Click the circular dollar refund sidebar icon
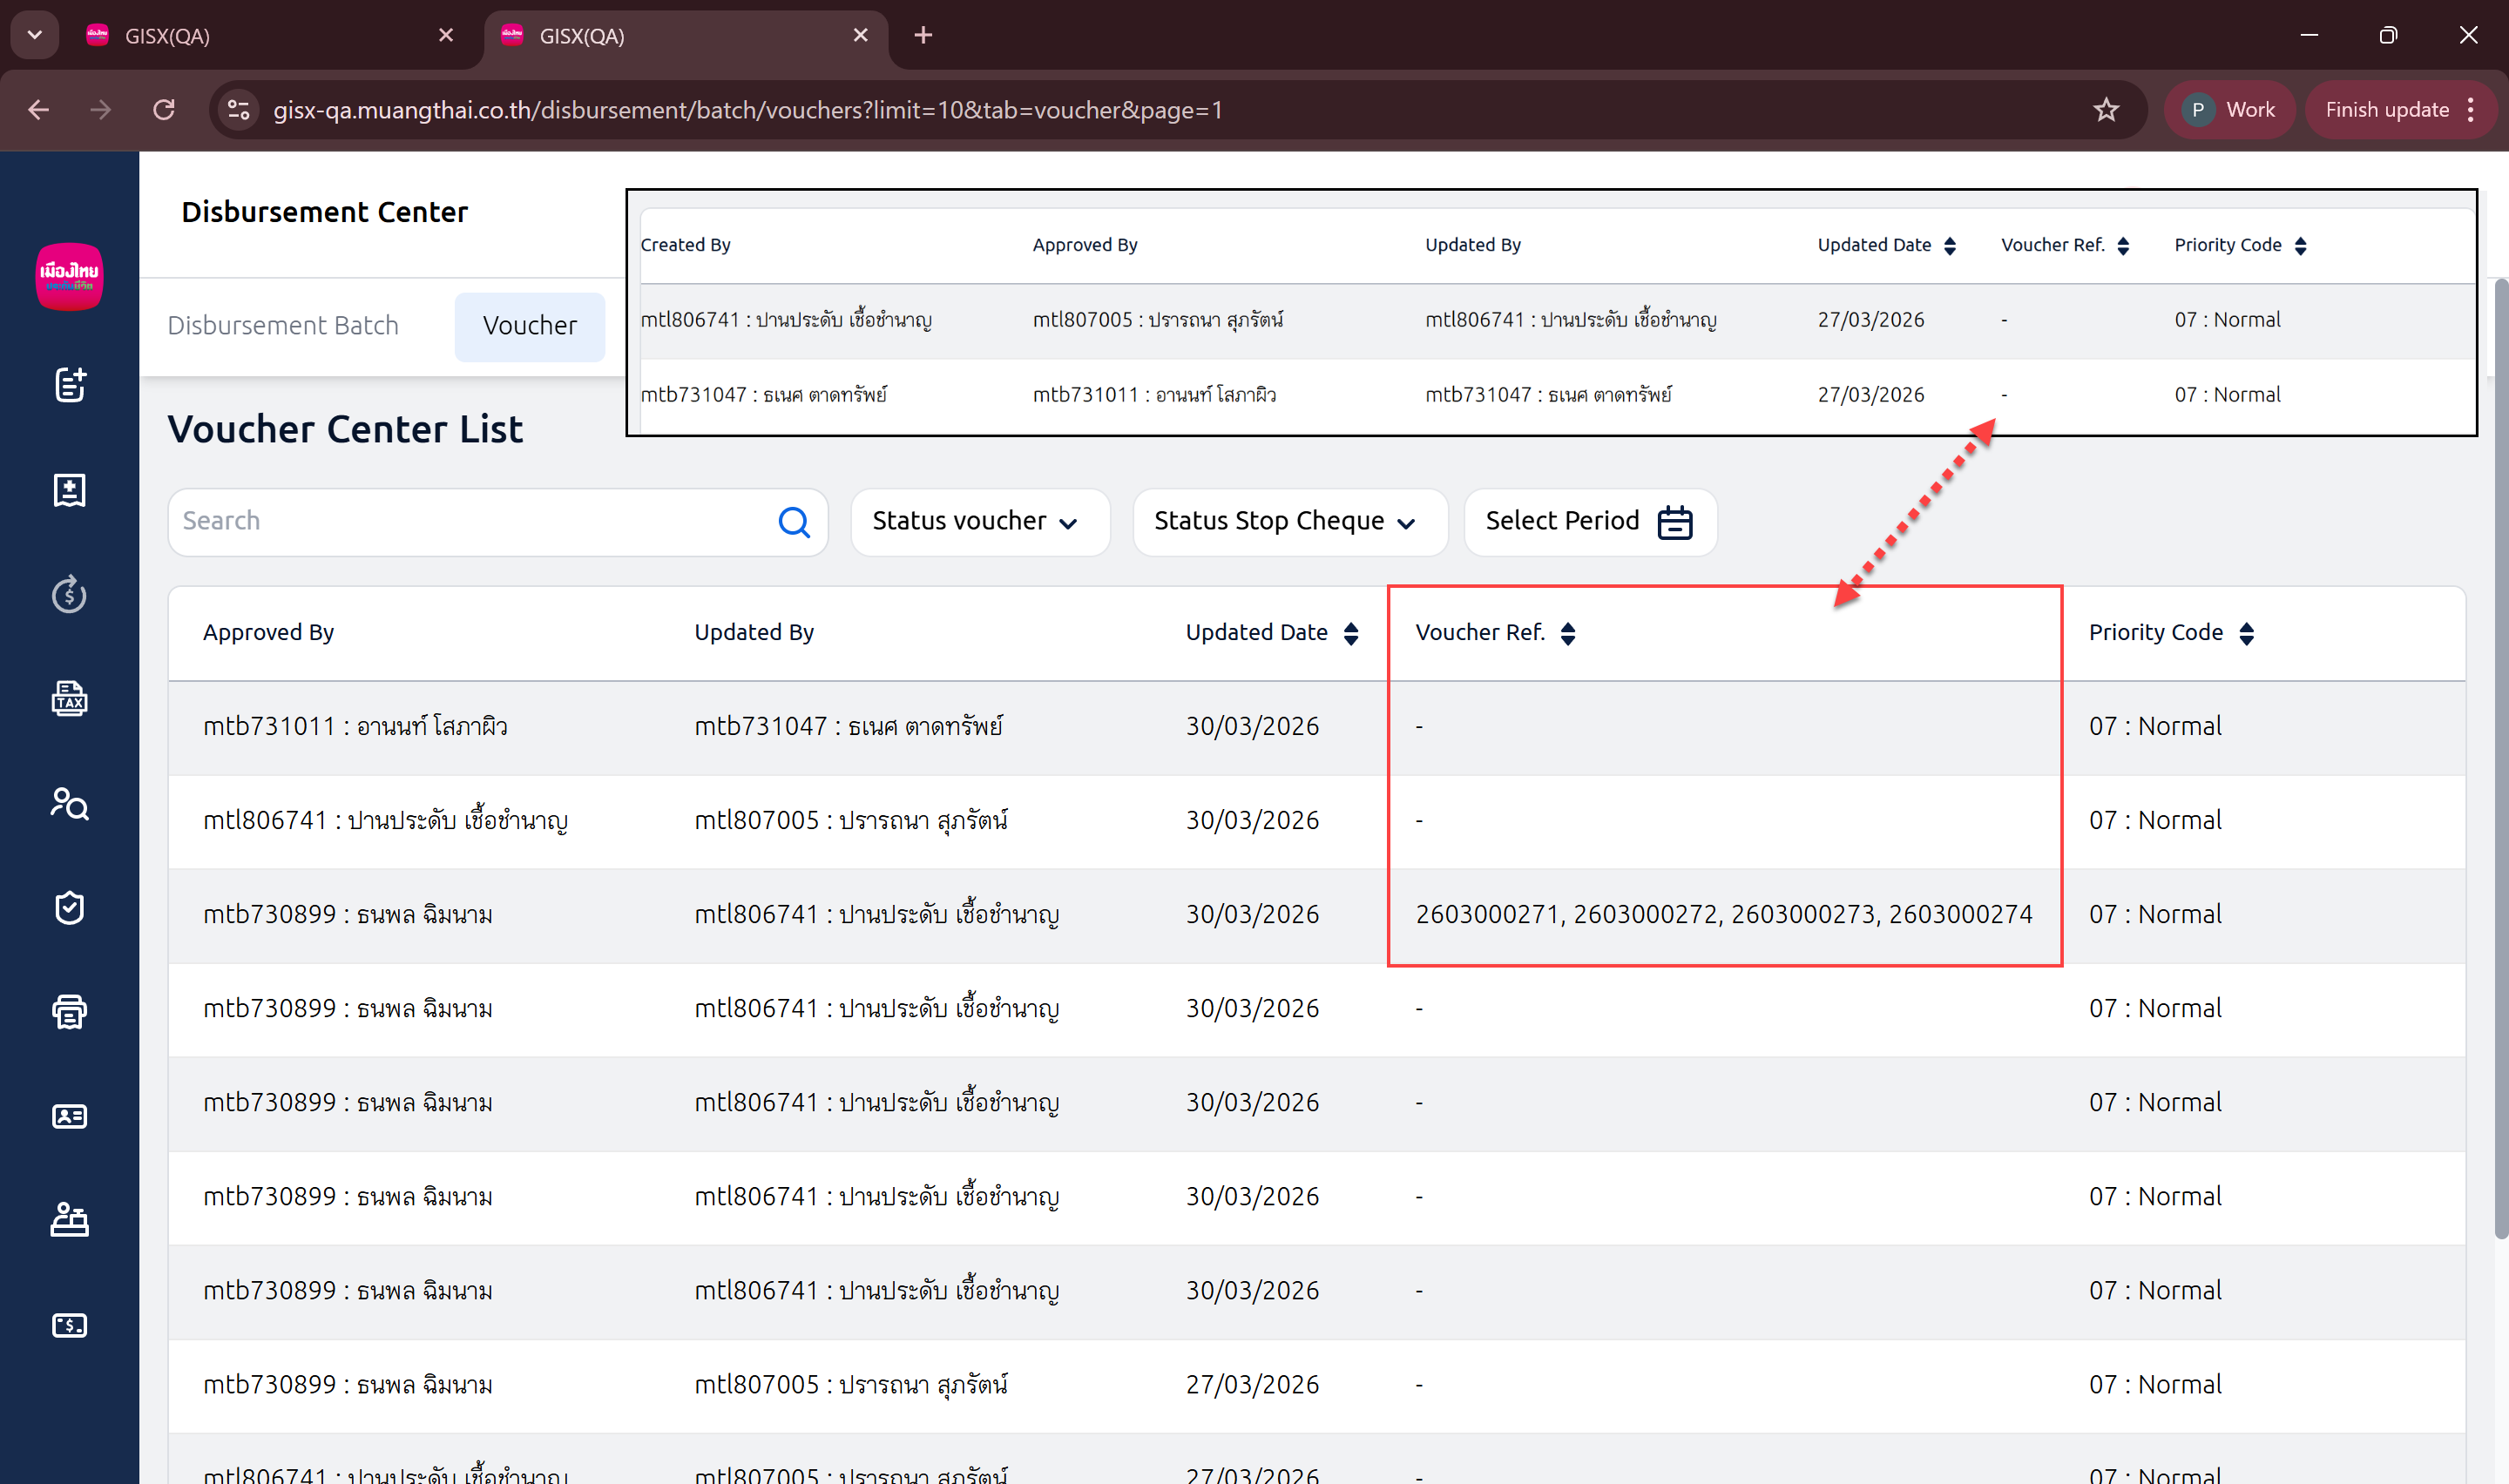The height and width of the screenshot is (1484, 2509). pos(69,595)
